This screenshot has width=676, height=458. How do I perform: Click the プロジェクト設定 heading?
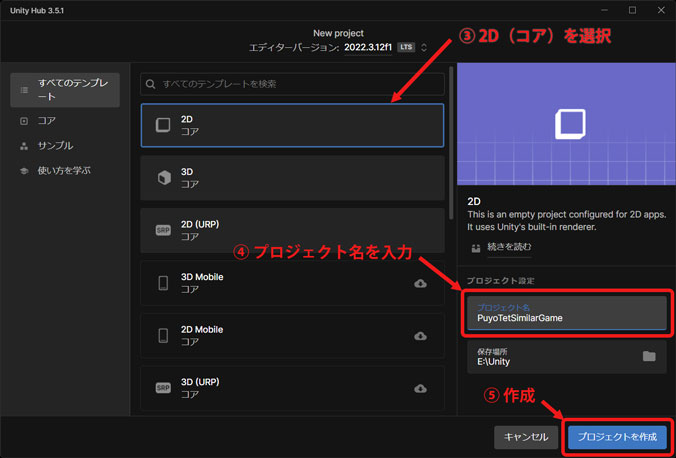click(501, 281)
